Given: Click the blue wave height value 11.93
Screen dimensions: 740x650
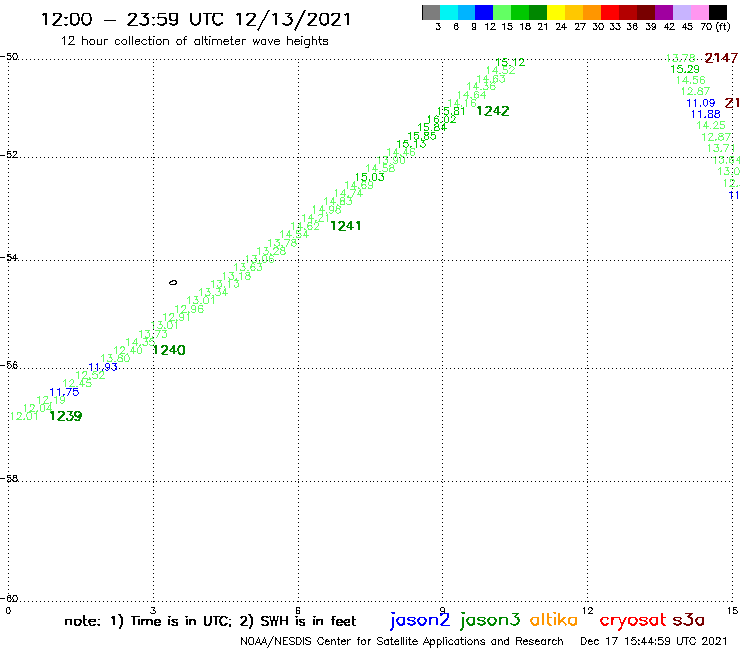Looking at the screenshot, I should click(x=103, y=367).
